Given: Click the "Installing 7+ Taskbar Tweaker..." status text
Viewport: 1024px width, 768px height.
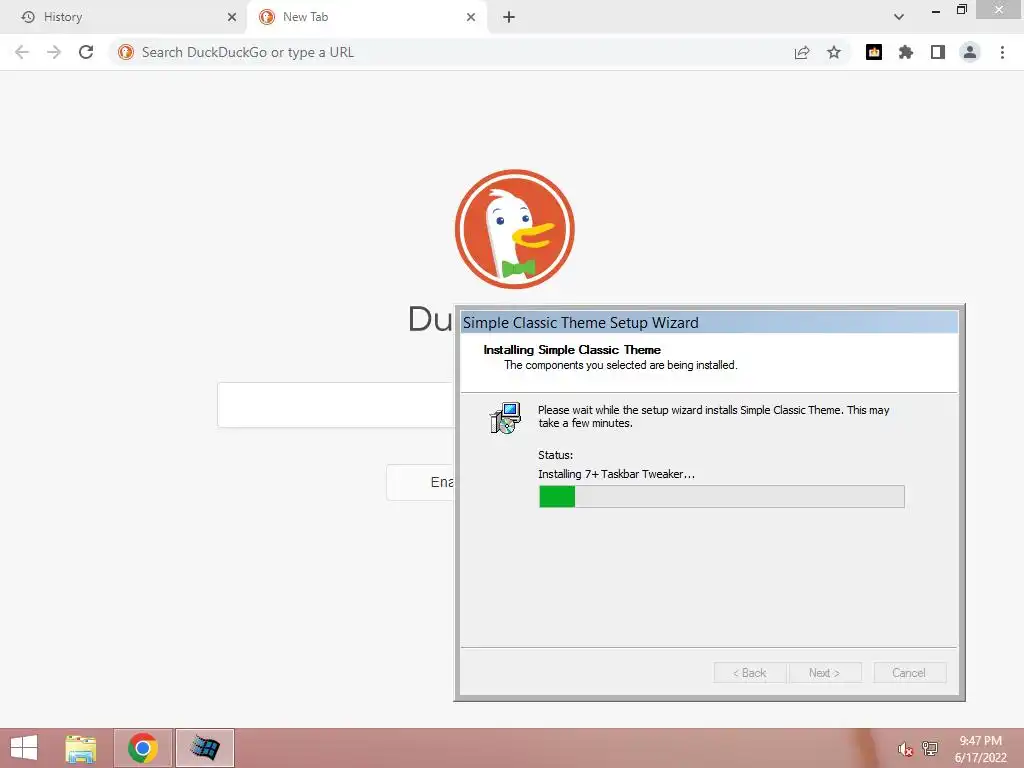Looking at the screenshot, I should [x=616, y=474].
